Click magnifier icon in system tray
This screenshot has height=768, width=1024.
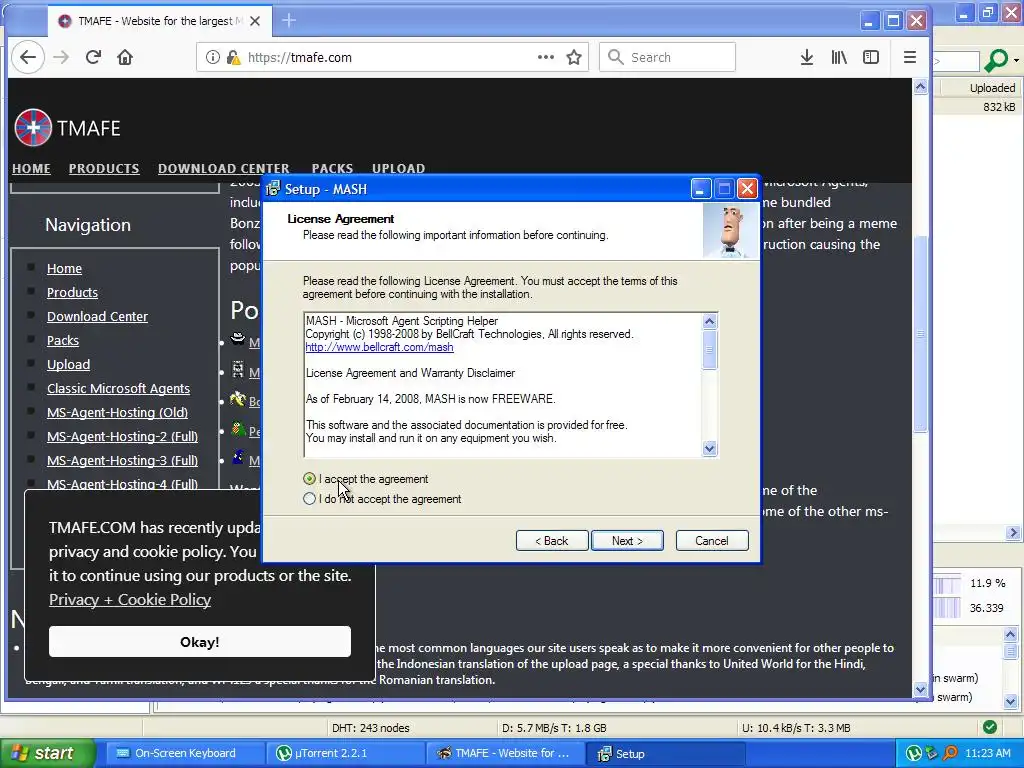tap(950, 754)
